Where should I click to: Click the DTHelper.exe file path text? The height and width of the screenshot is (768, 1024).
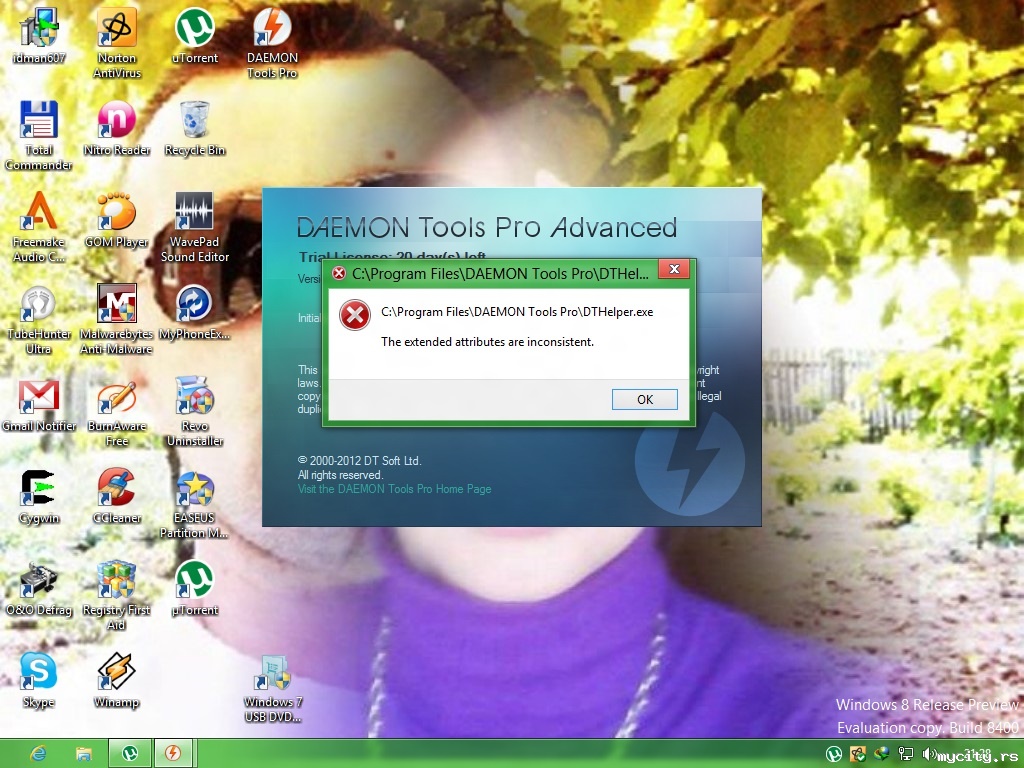[x=517, y=312]
